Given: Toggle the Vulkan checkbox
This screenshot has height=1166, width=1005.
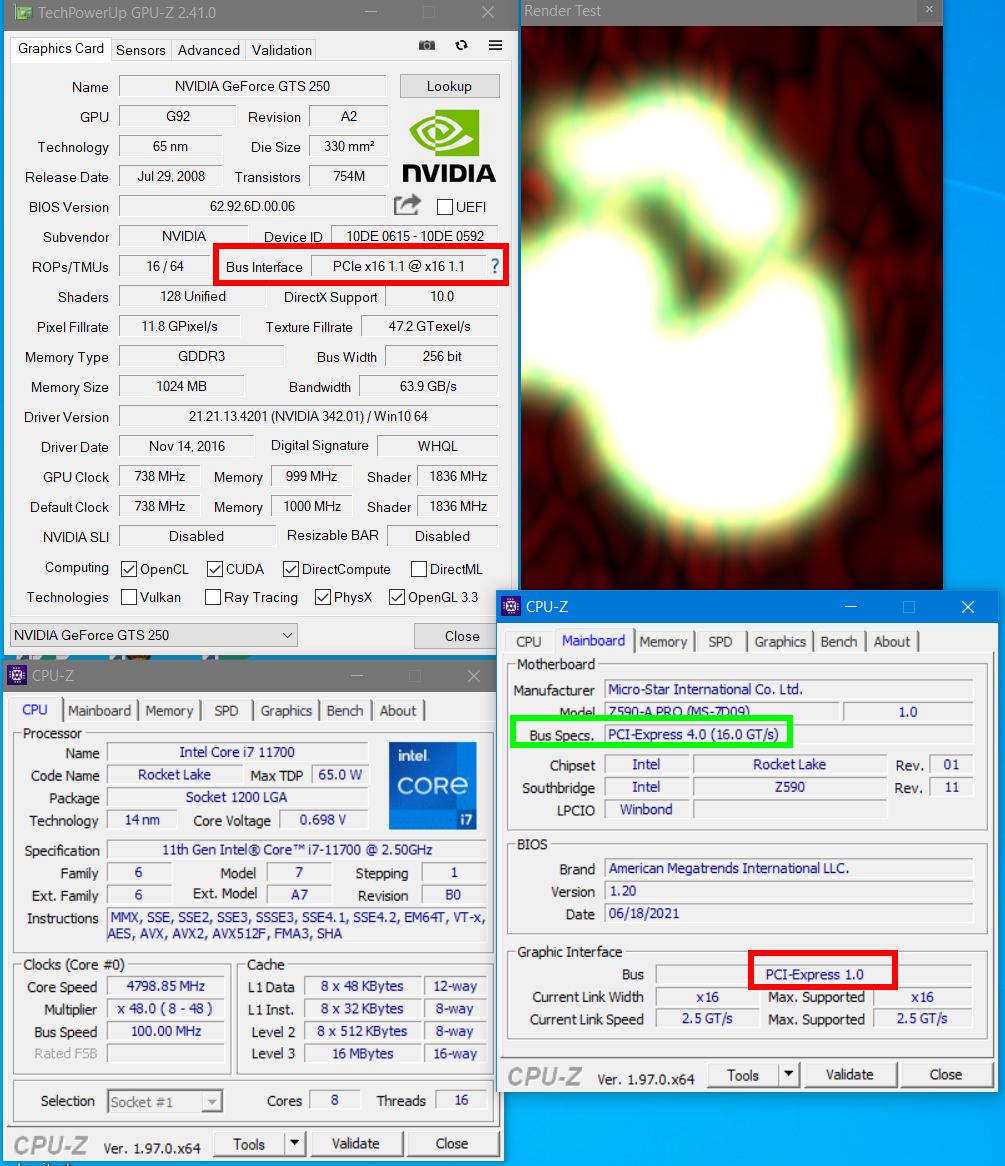Looking at the screenshot, I should (129, 597).
